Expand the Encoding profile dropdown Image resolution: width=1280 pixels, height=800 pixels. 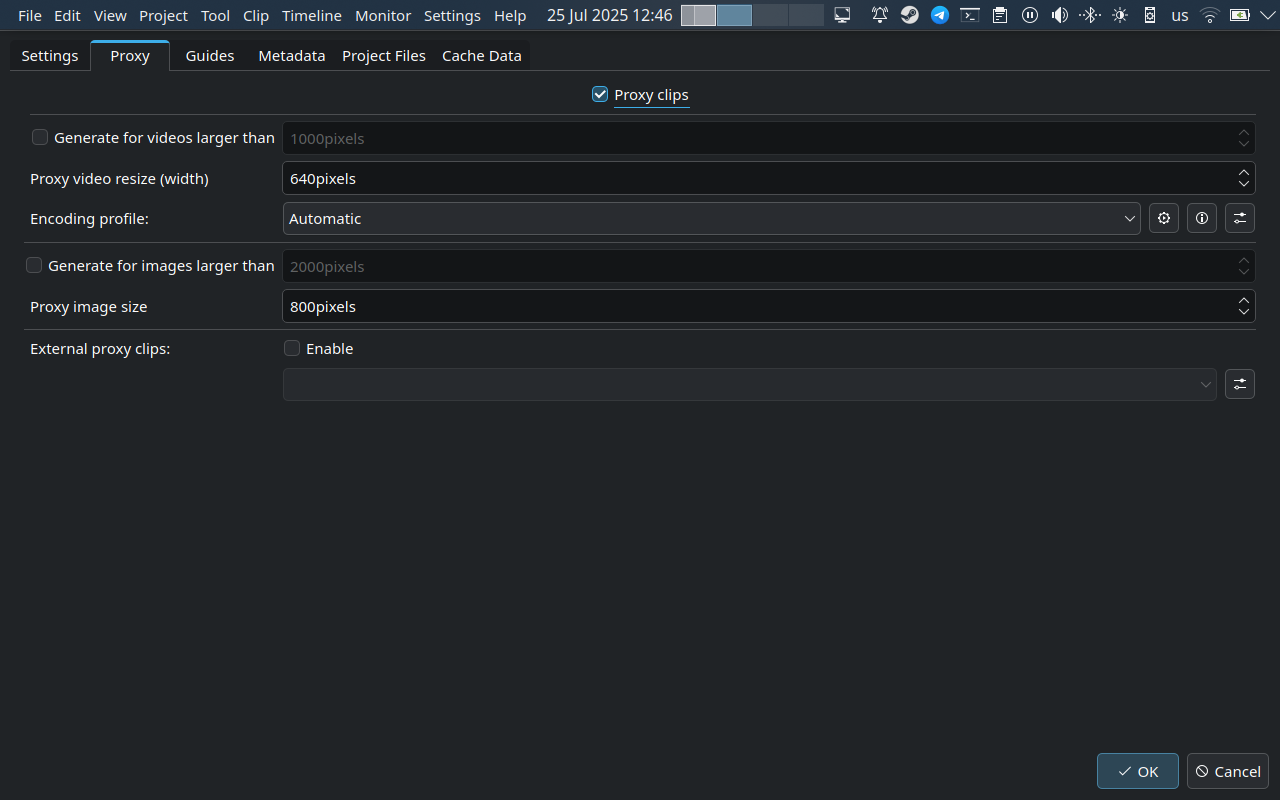point(711,219)
